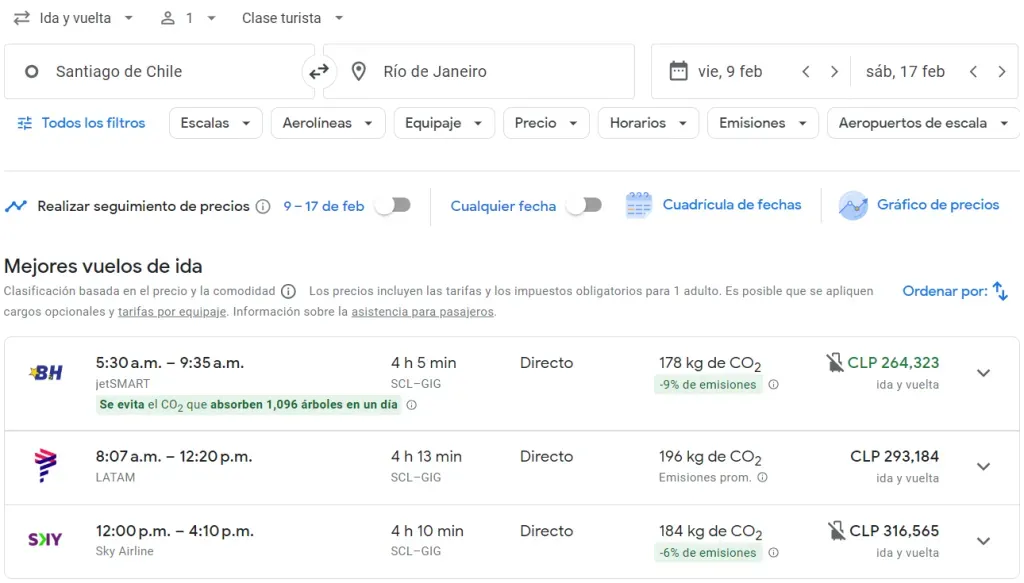Open the Clase turista cabin class dropdown
Image resolution: width=1024 pixels, height=583 pixels.
pos(293,18)
